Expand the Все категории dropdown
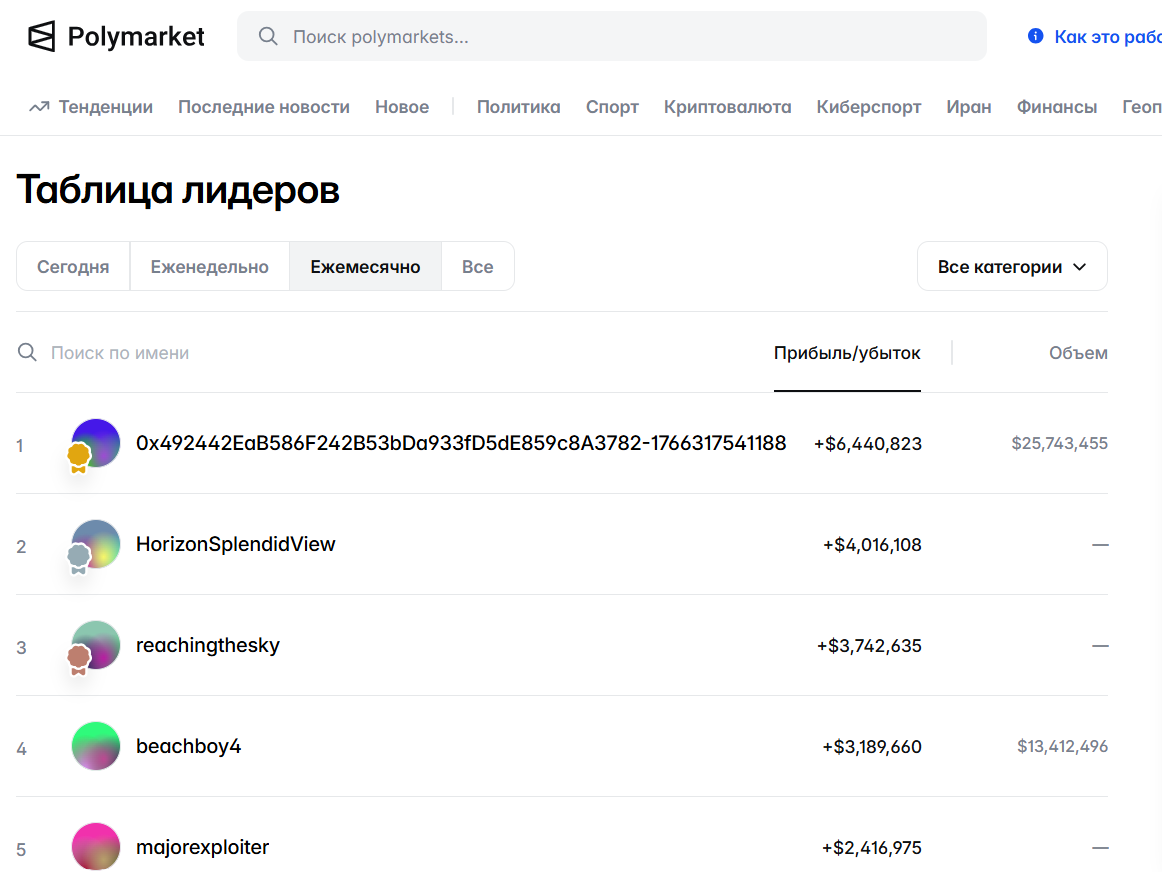This screenshot has height=872, width=1162. tap(1012, 267)
